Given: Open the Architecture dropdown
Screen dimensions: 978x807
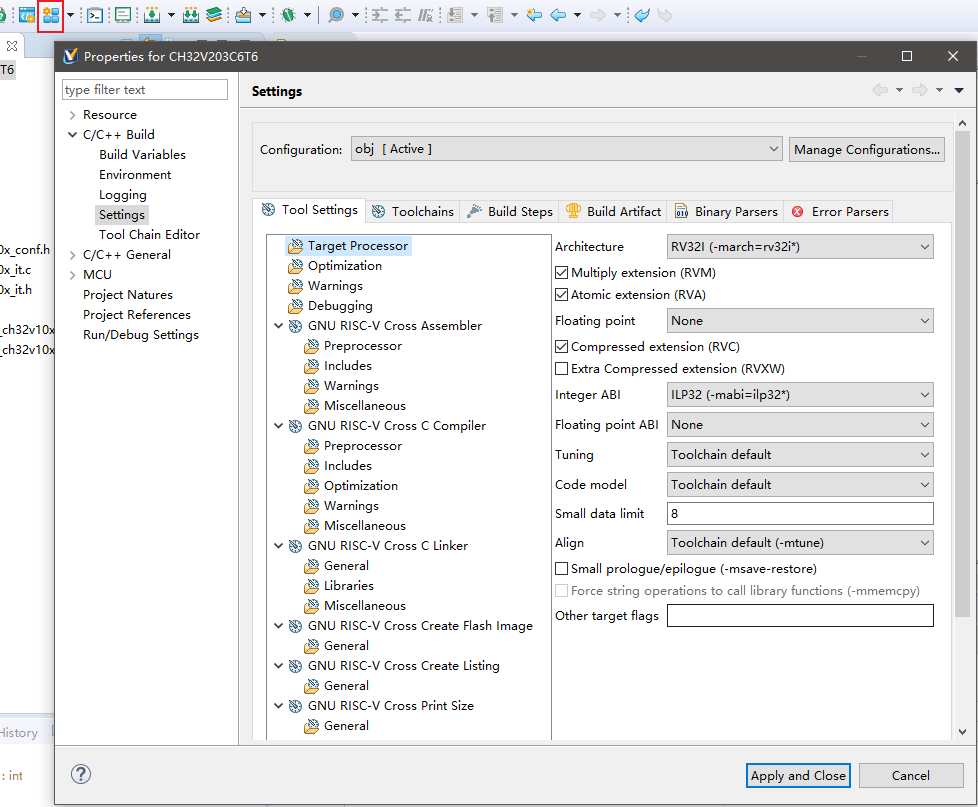Looking at the screenshot, I should coord(800,247).
